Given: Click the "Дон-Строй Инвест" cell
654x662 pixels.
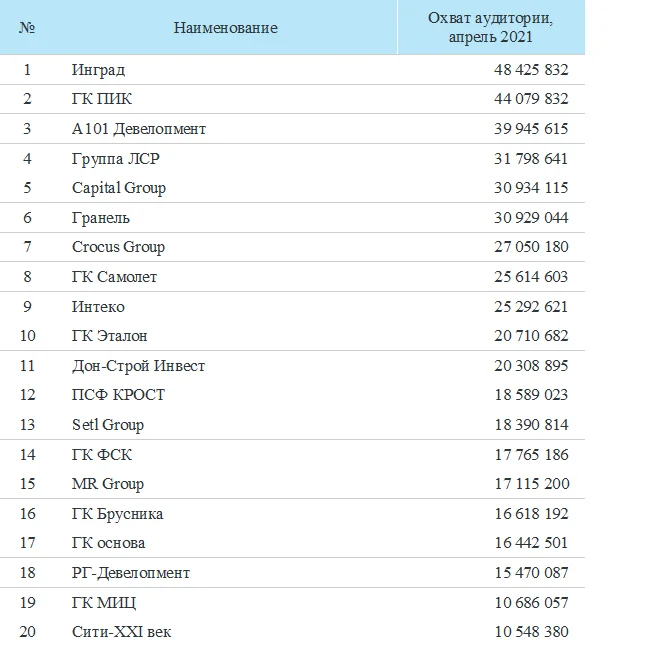Looking at the screenshot, I should tap(138, 366).
